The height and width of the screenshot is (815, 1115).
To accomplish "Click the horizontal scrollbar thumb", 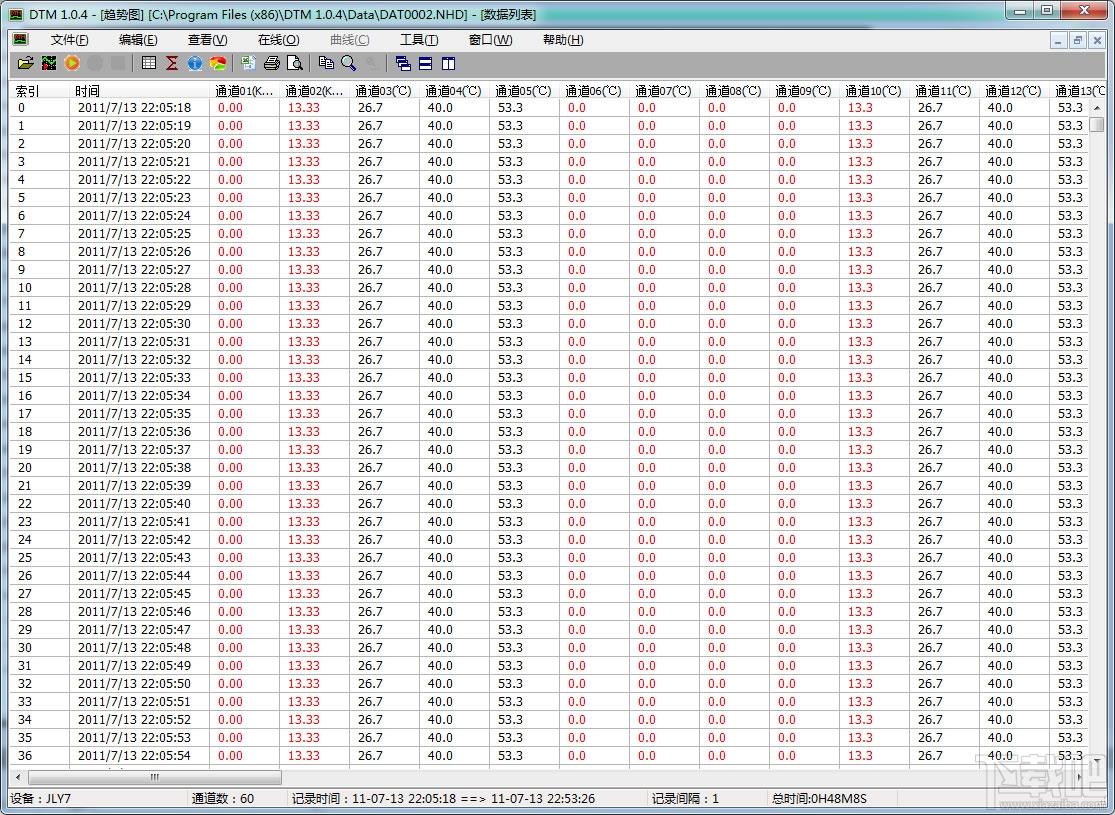I will [x=154, y=777].
